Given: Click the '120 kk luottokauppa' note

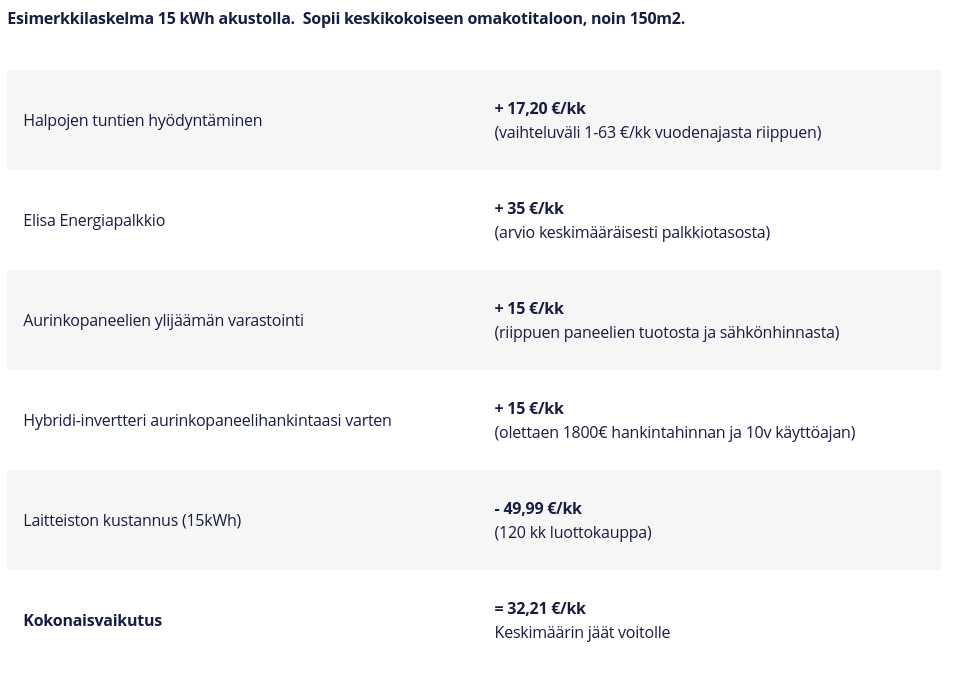Looking at the screenshot, I should point(572,532).
